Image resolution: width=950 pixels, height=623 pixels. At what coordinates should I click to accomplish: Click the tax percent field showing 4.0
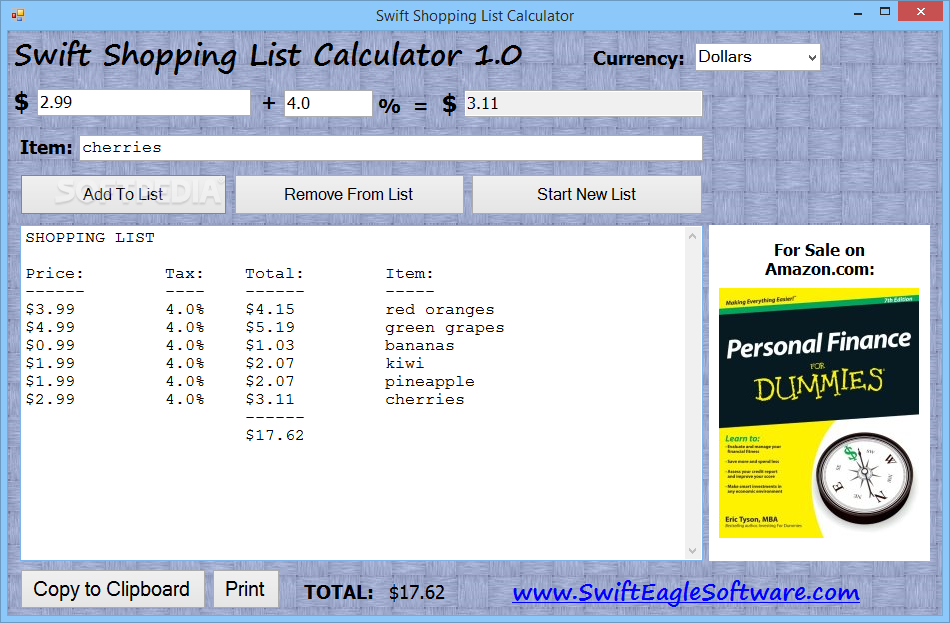click(x=328, y=103)
